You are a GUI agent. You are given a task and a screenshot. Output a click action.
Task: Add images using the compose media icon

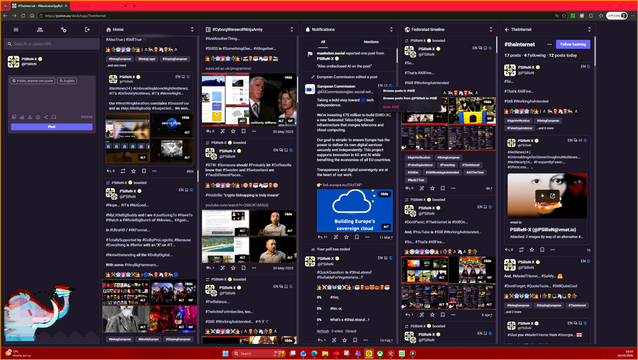pos(14,117)
